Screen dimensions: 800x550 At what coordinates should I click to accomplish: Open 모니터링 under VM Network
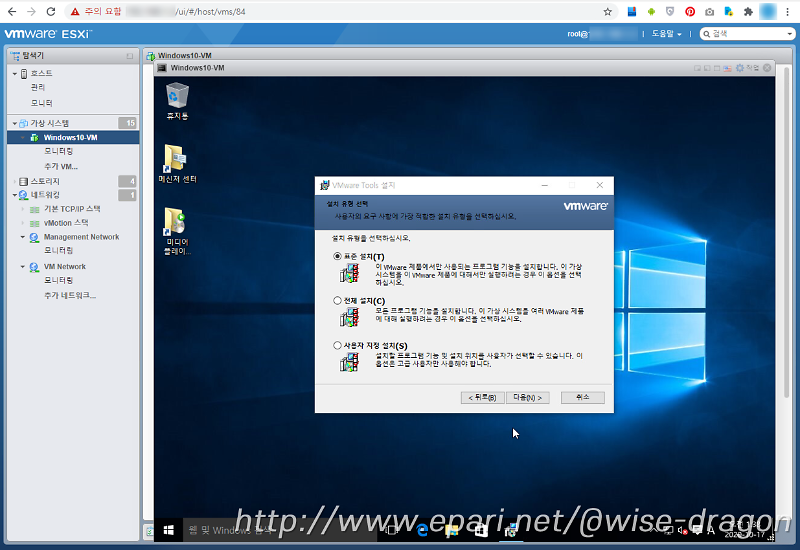point(59,280)
